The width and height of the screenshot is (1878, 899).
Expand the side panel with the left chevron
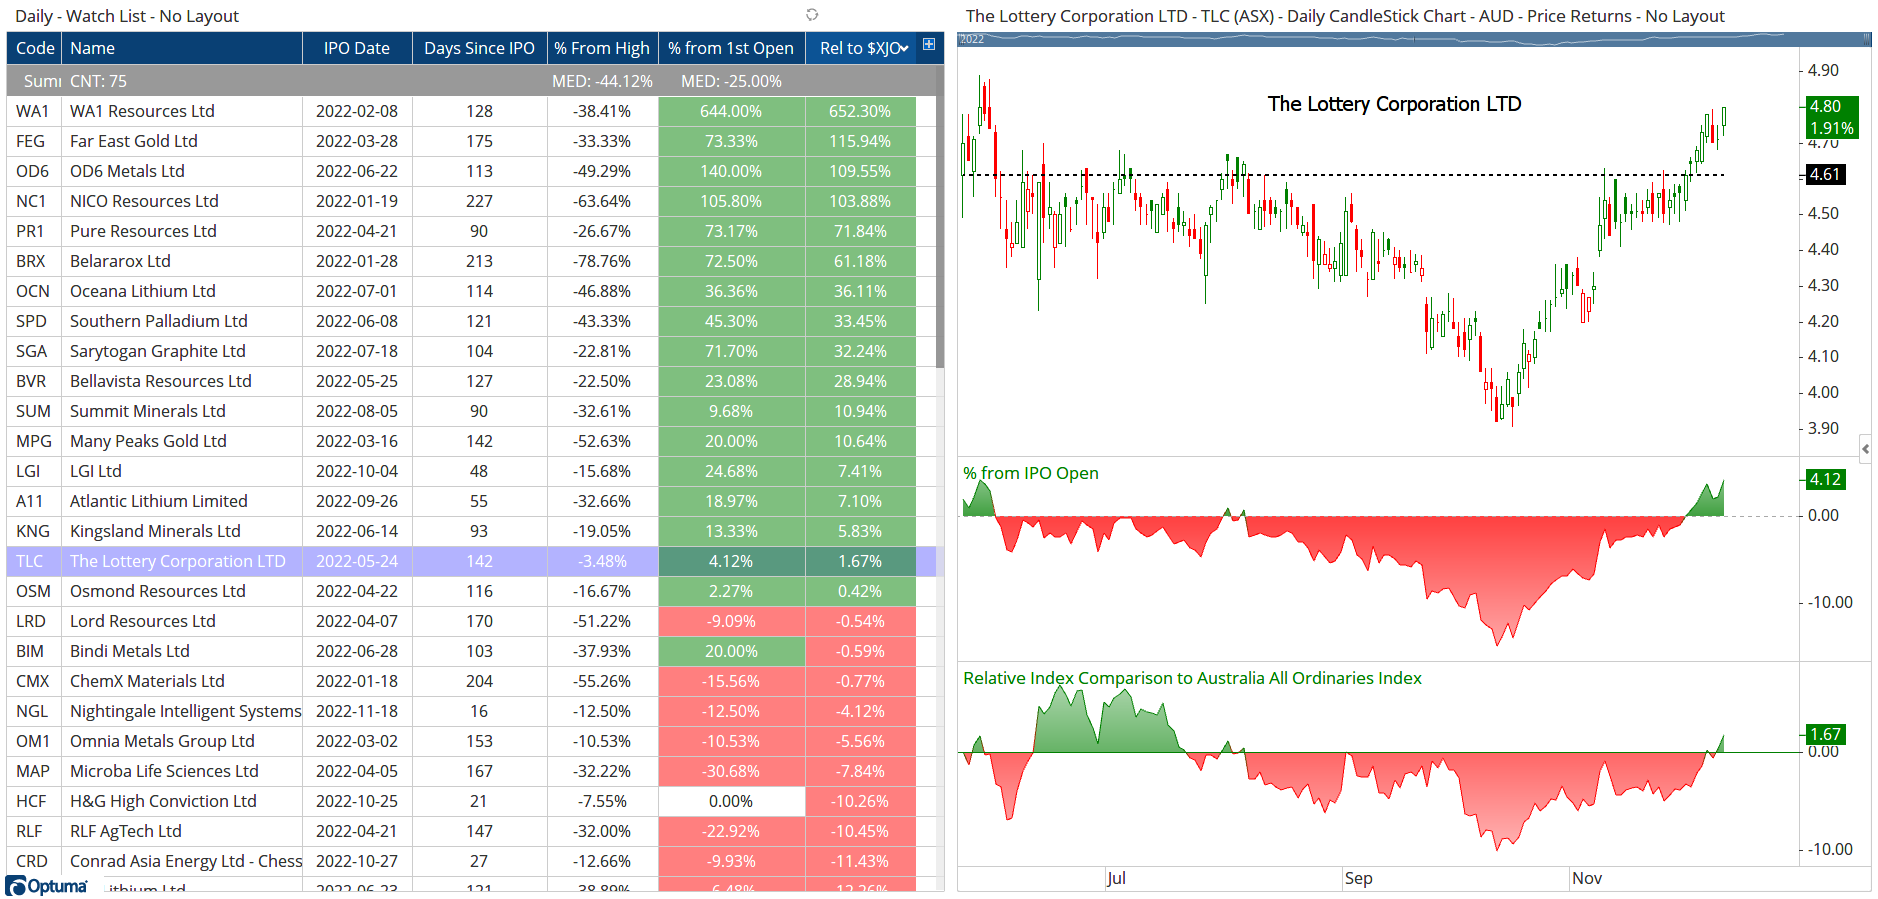tap(1865, 449)
